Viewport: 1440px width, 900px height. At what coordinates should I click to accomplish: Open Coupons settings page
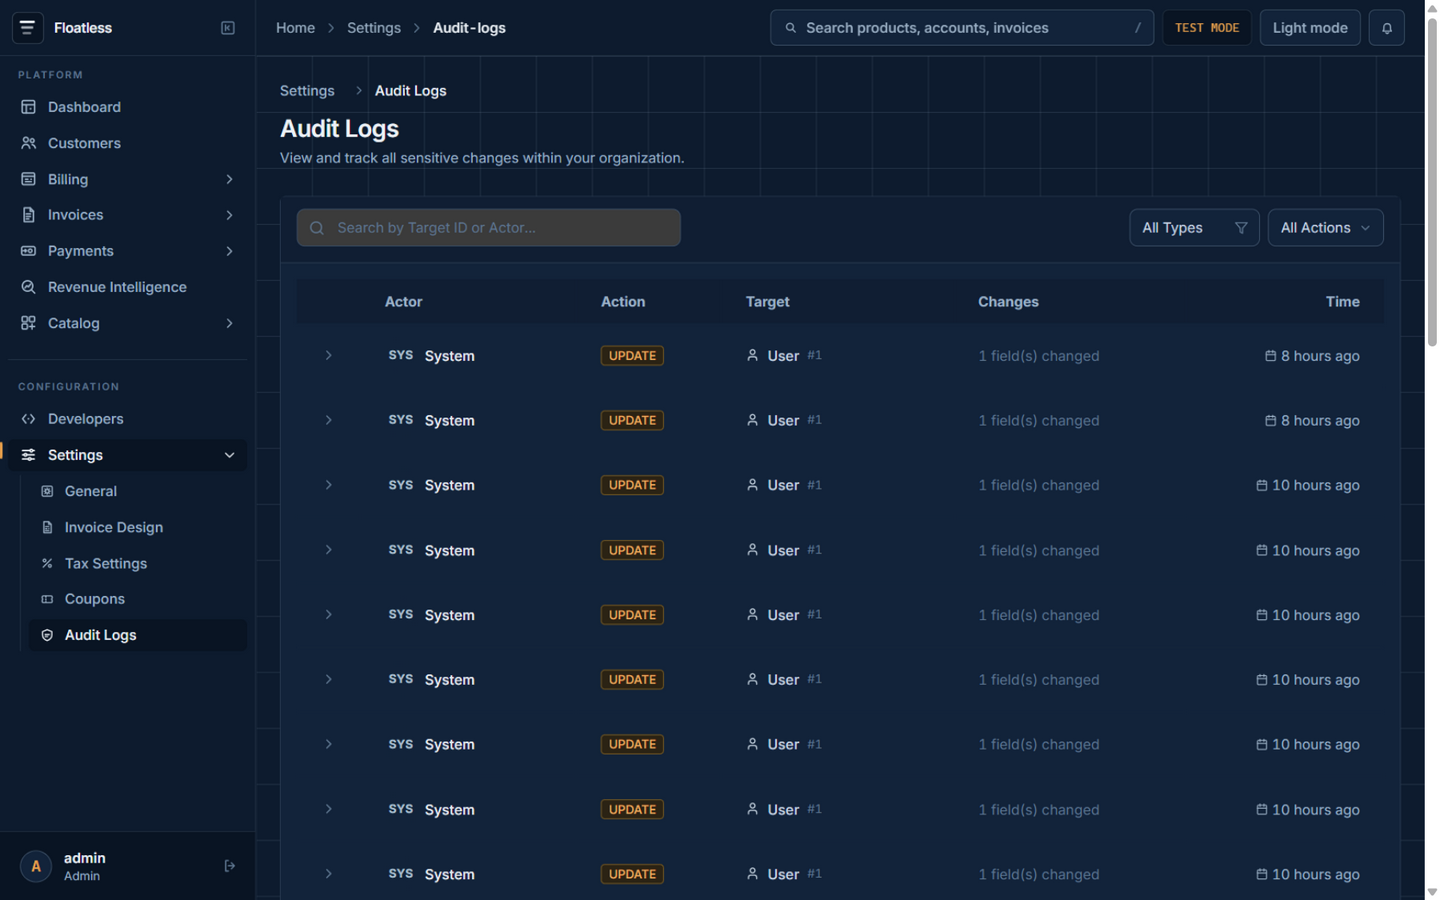point(138,599)
